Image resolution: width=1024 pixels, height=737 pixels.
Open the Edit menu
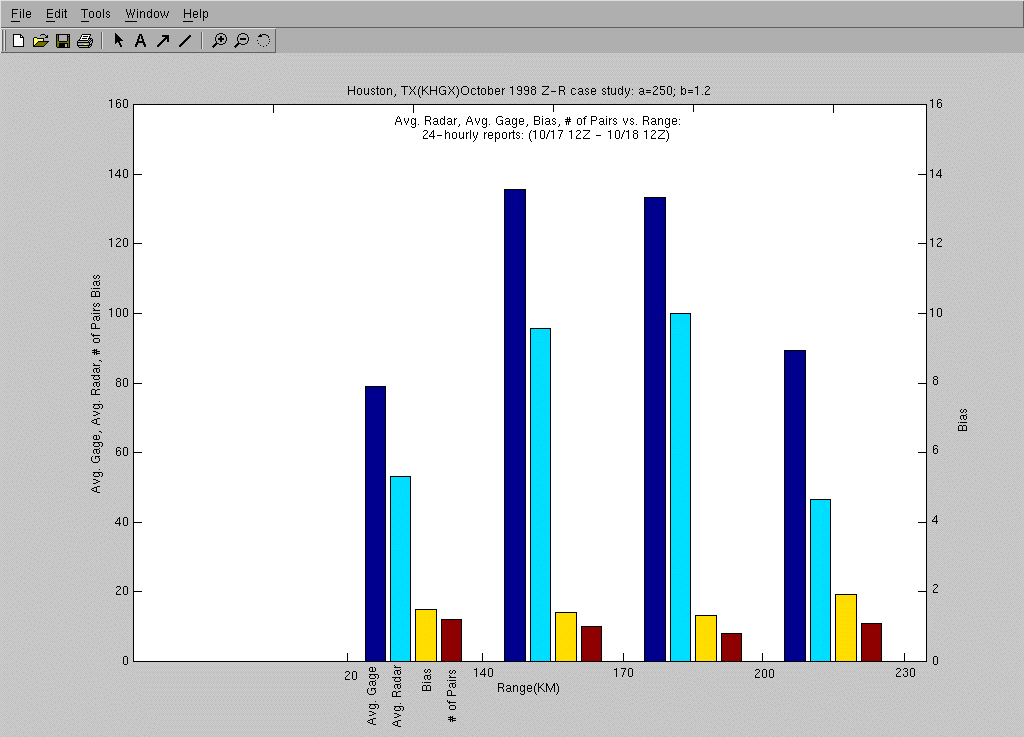(56, 14)
